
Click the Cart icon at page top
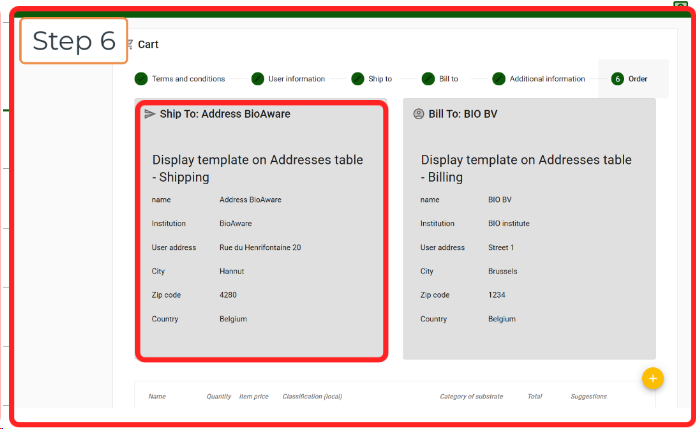pyautogui.click(x=130, y=44)
